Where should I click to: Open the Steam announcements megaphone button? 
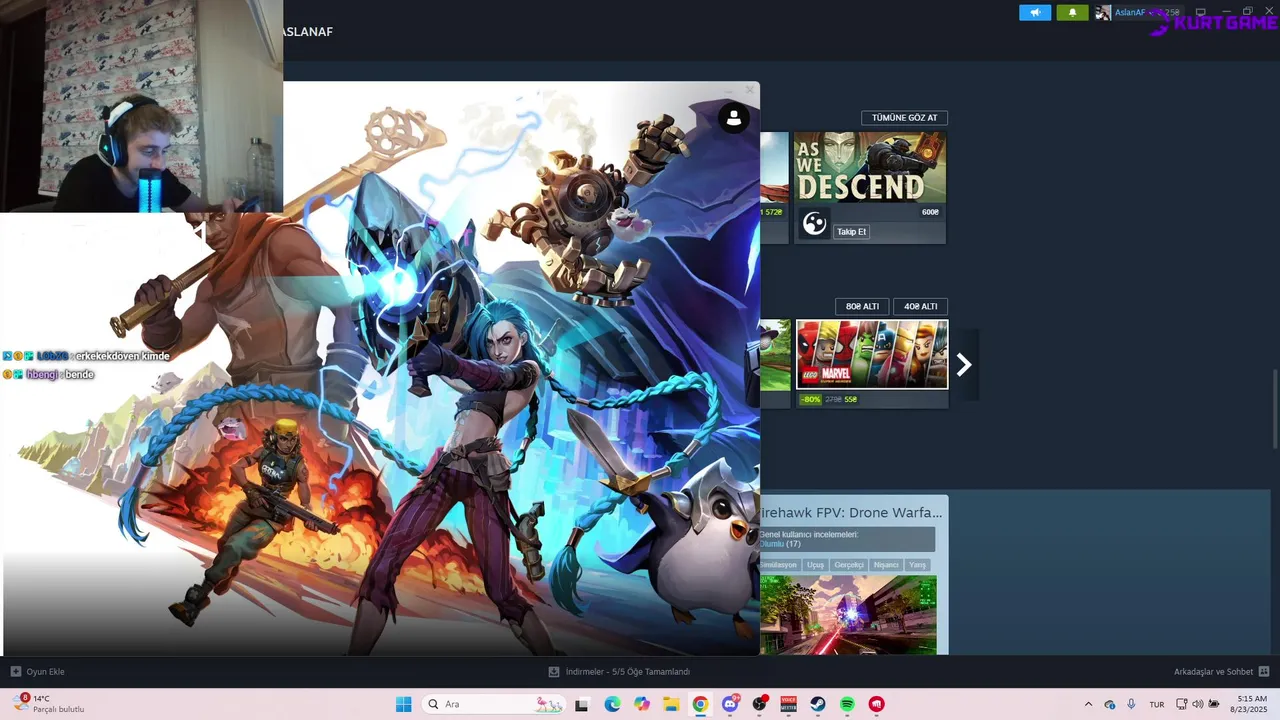(x=1035, y=12)
